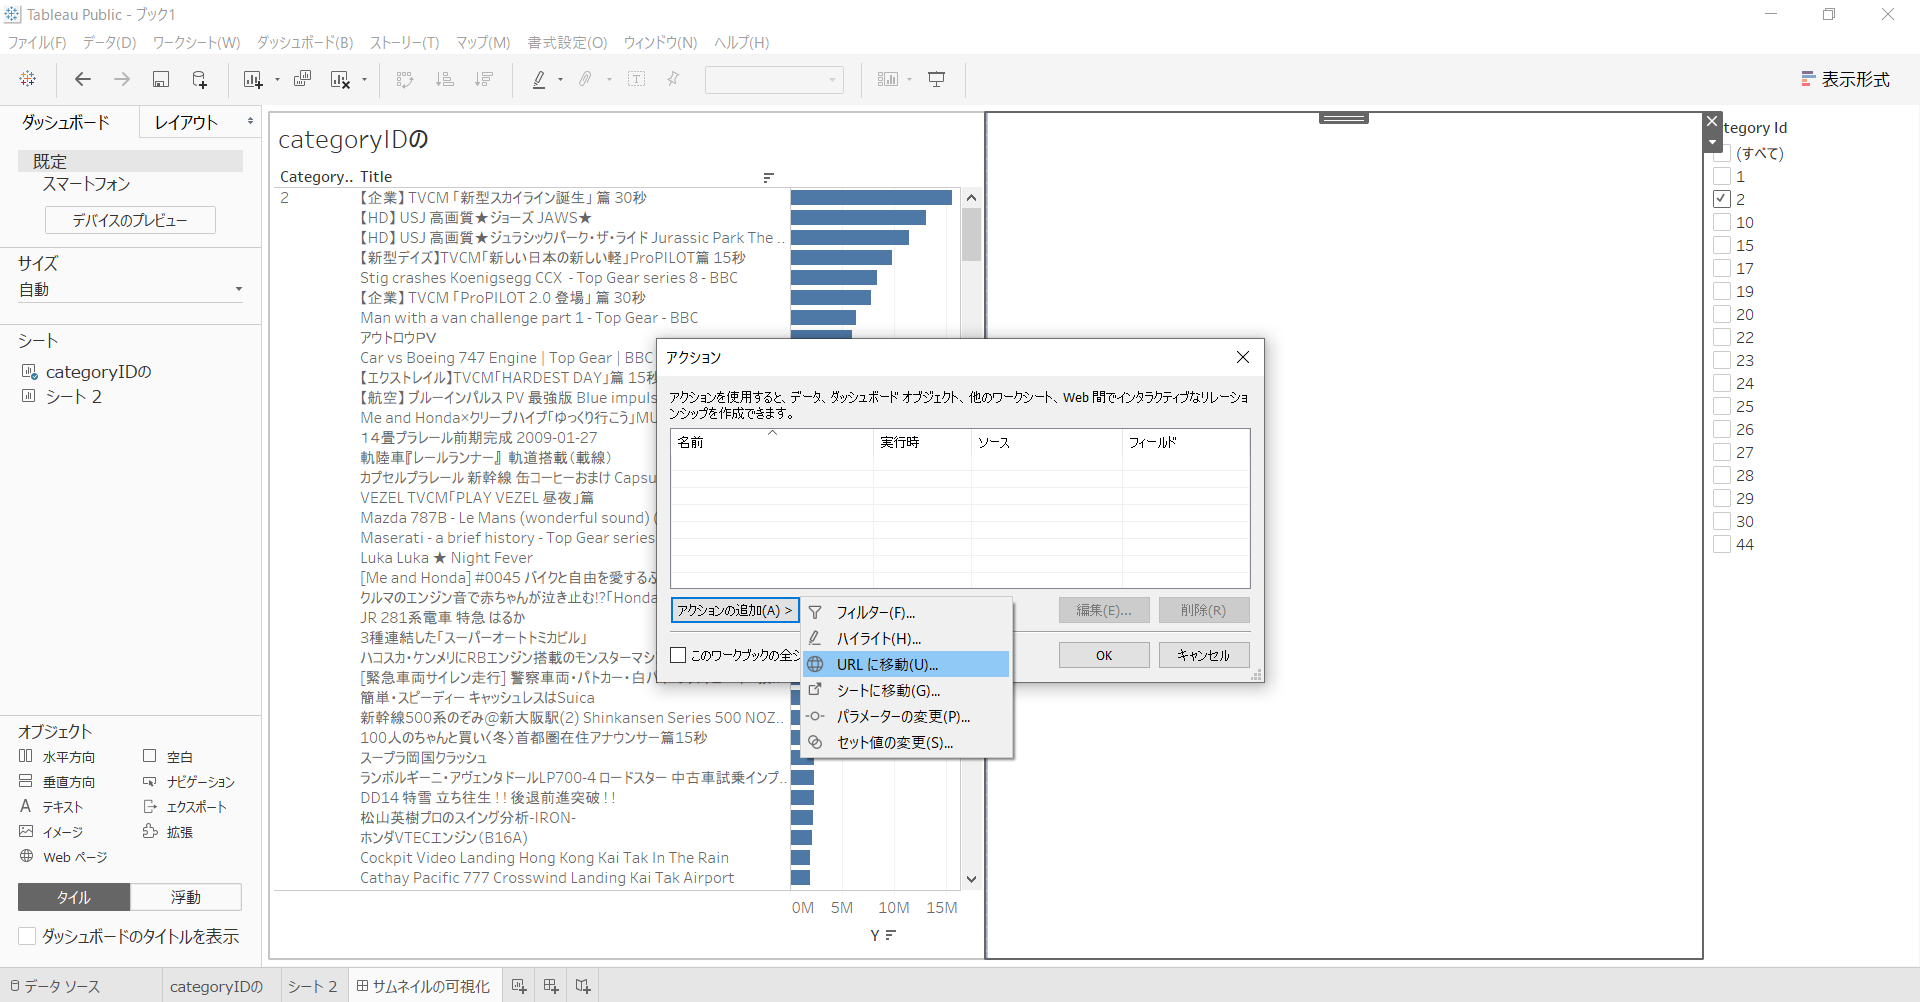1920x1002 pixels.
Task: Redo with the forward arrow icon
Action: (122, 79)
